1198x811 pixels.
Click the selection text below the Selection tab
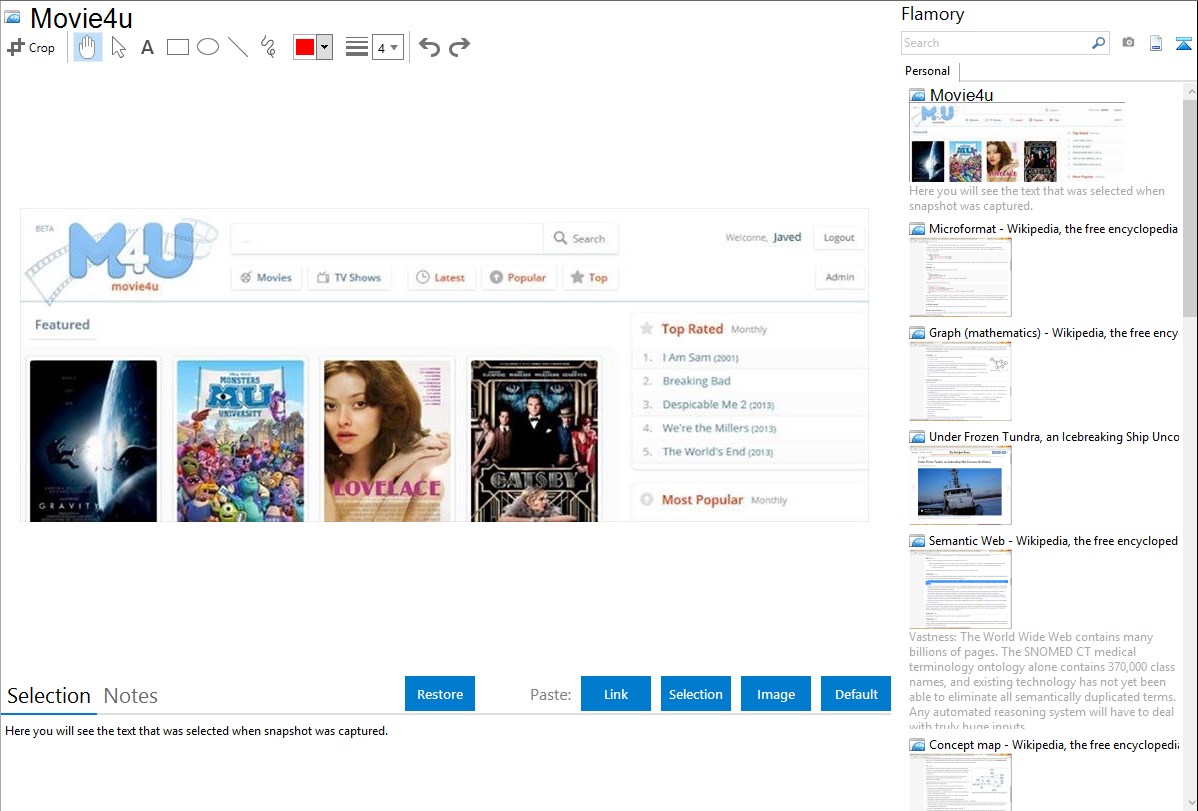(196, 732)
